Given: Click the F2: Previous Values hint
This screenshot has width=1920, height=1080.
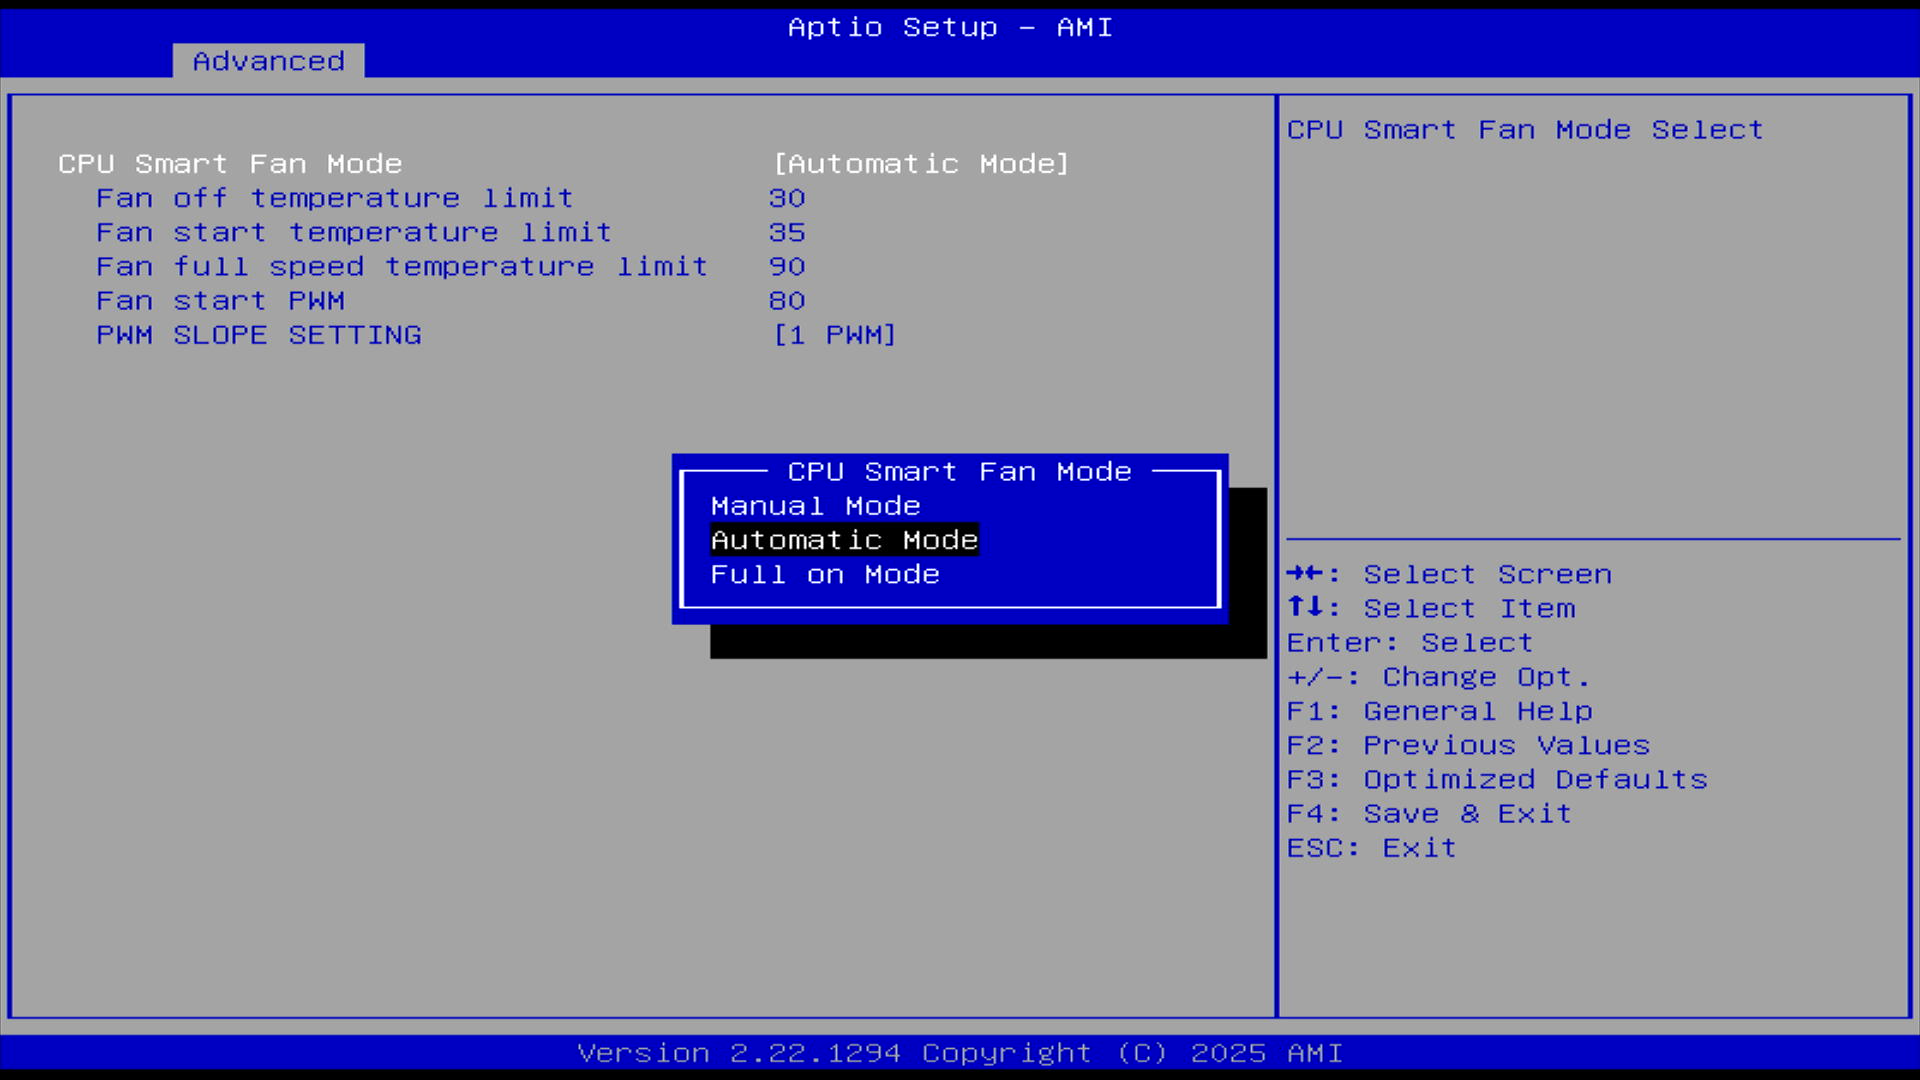Looking at the screenshot, I should coord(1468,745).
